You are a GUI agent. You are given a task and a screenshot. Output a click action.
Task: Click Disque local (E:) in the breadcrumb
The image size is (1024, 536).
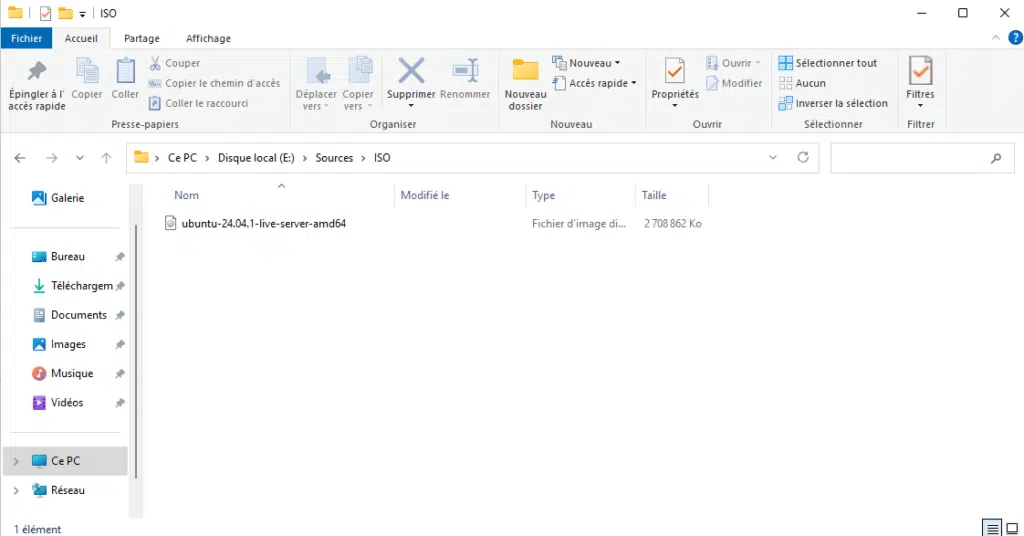tap(256, 158)
